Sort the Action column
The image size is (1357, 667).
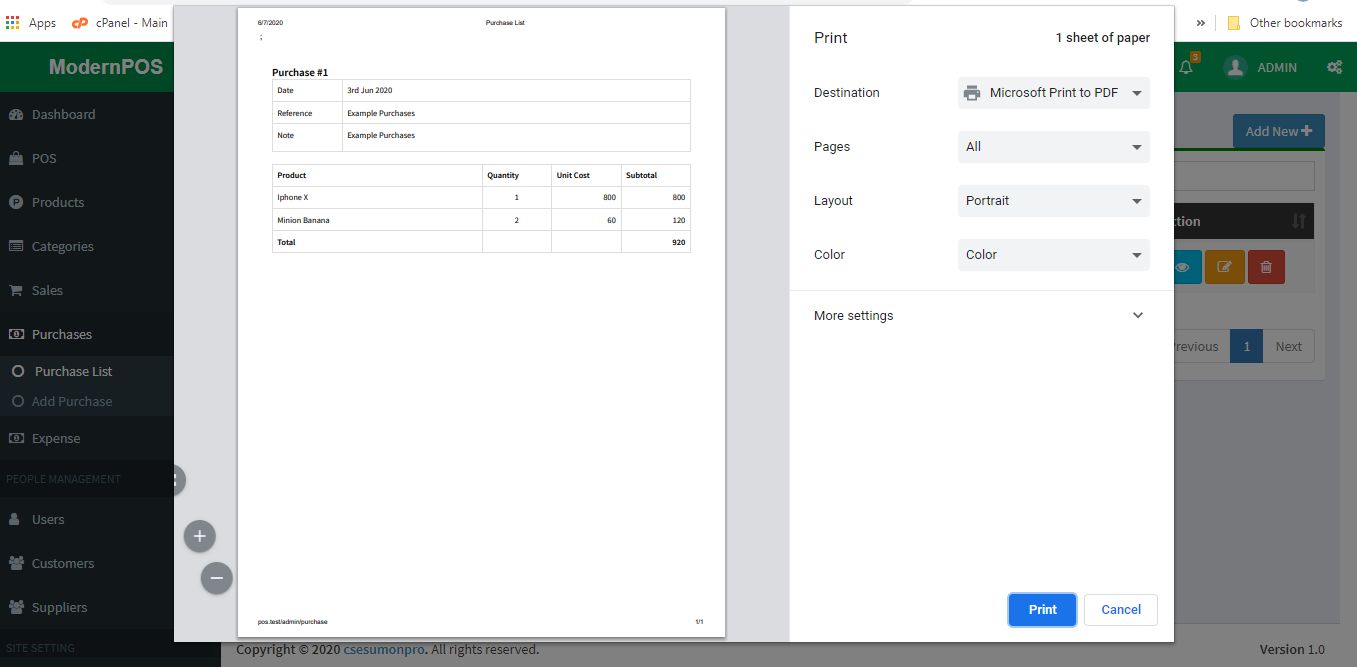(1299, 221)
